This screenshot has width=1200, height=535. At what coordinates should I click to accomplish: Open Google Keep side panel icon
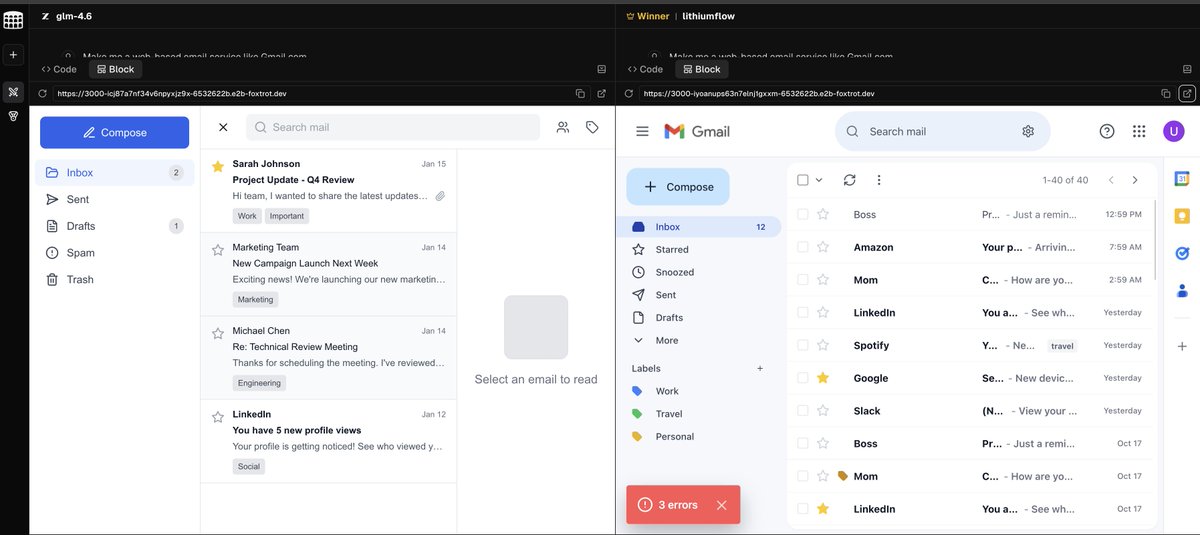(x=1182, y=216)
